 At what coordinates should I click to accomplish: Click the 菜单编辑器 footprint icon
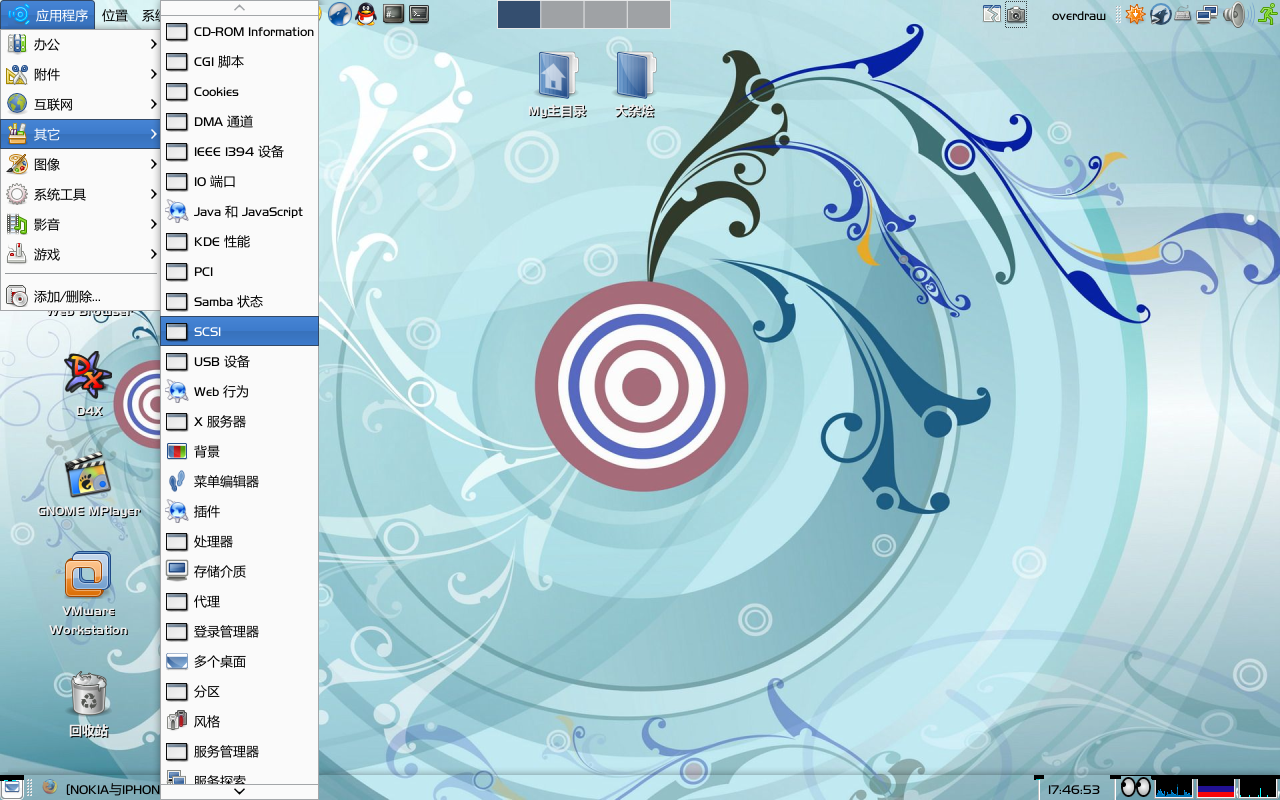tap(177, 481)
